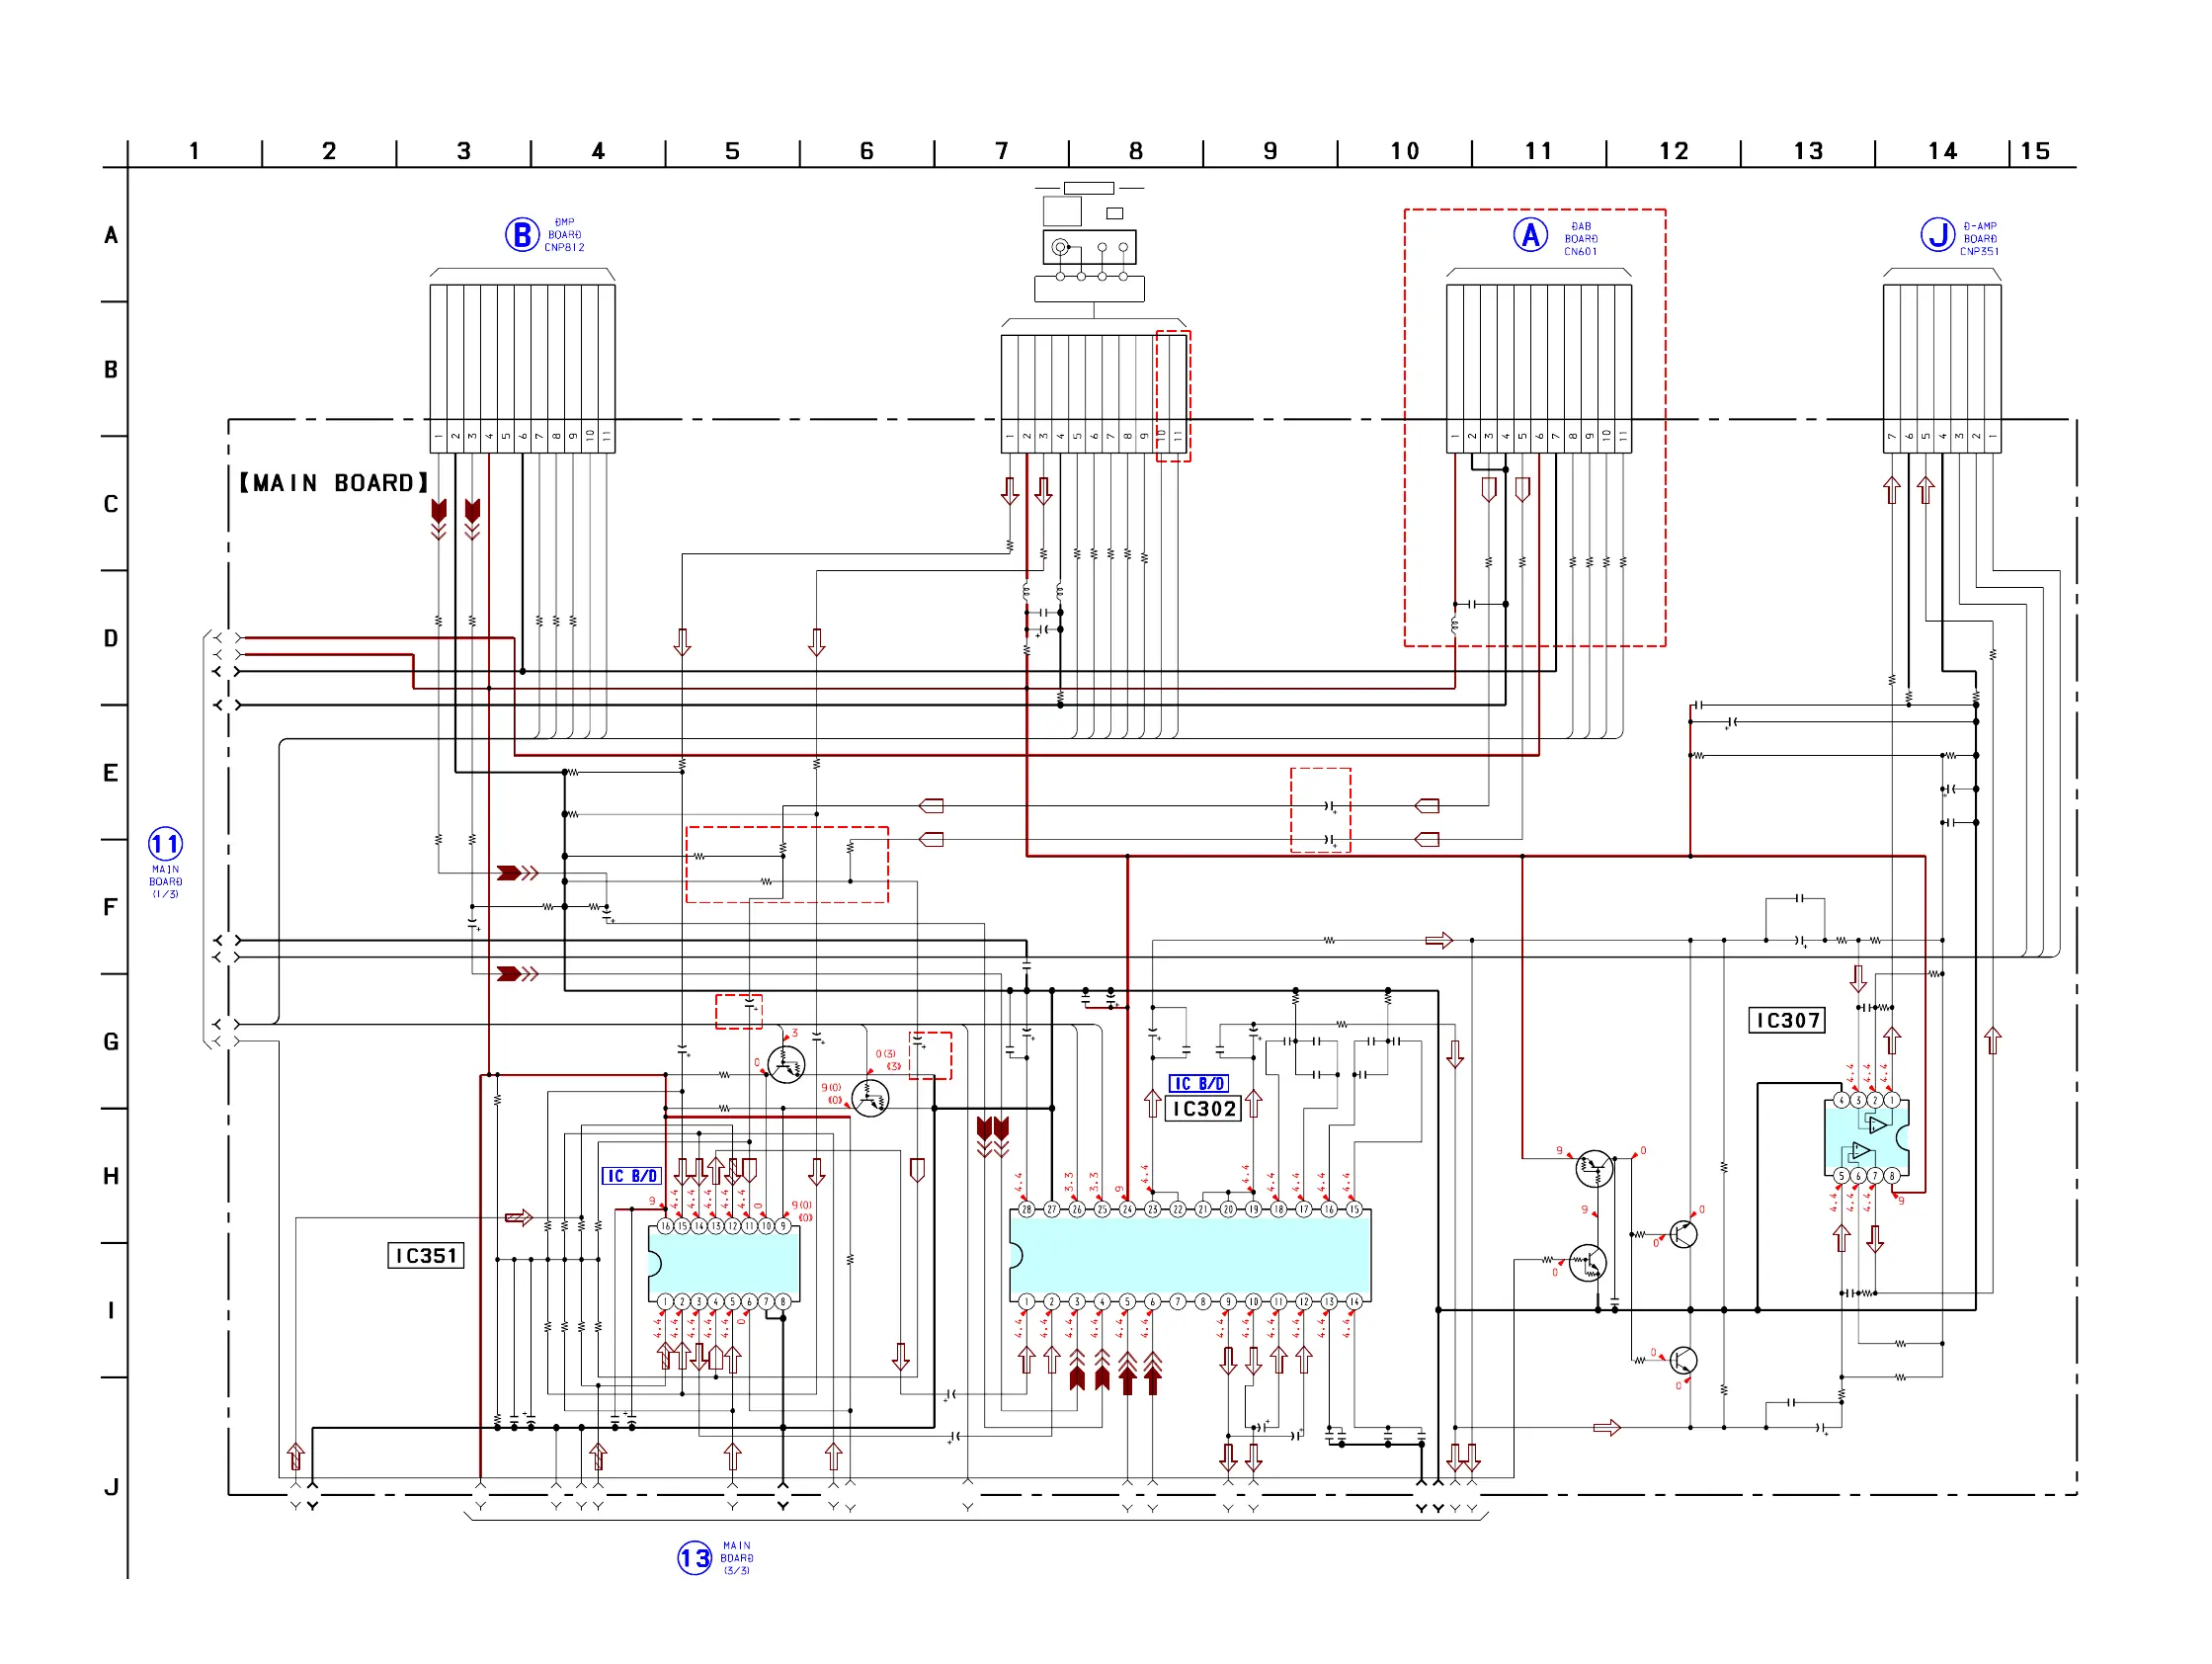
Task: Click the MAIN BOARD title text
Action: point(334,483)
